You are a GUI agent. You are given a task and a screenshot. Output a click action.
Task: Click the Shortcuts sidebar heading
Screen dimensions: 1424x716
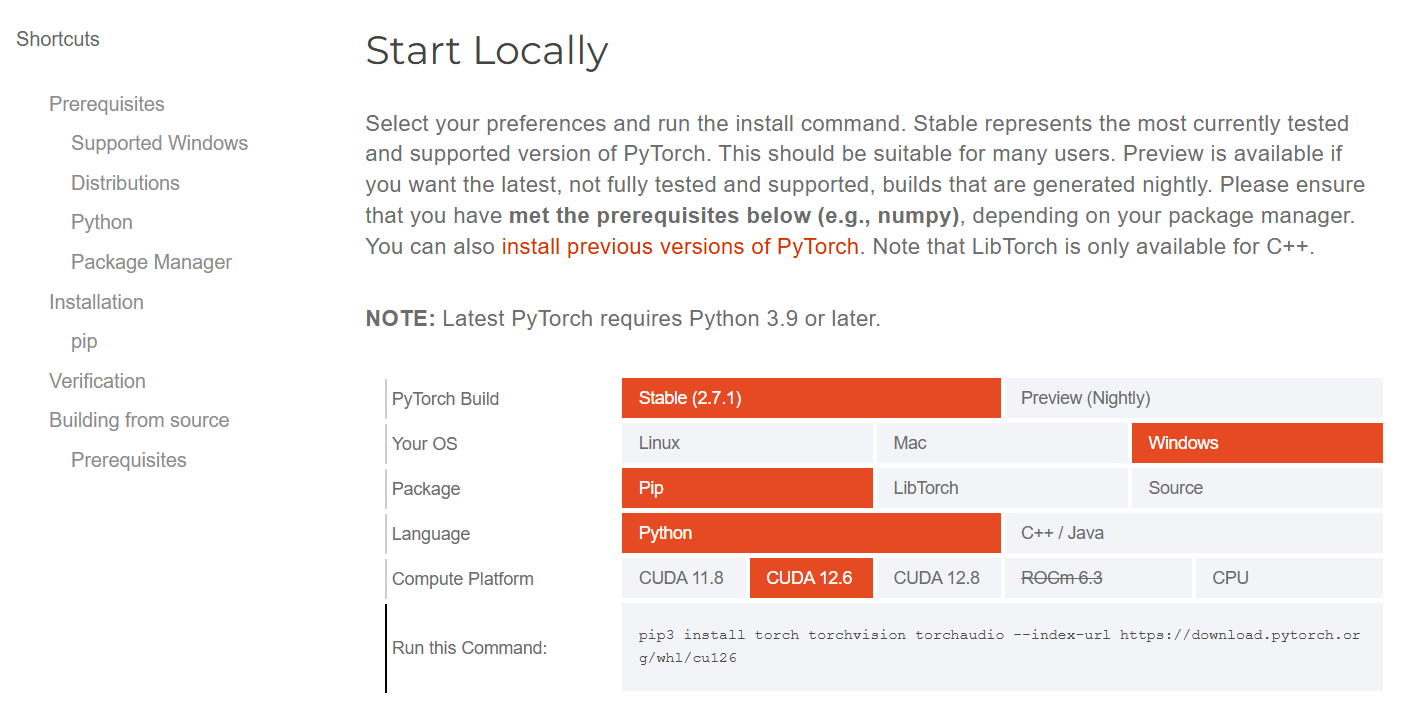point(58,39)
